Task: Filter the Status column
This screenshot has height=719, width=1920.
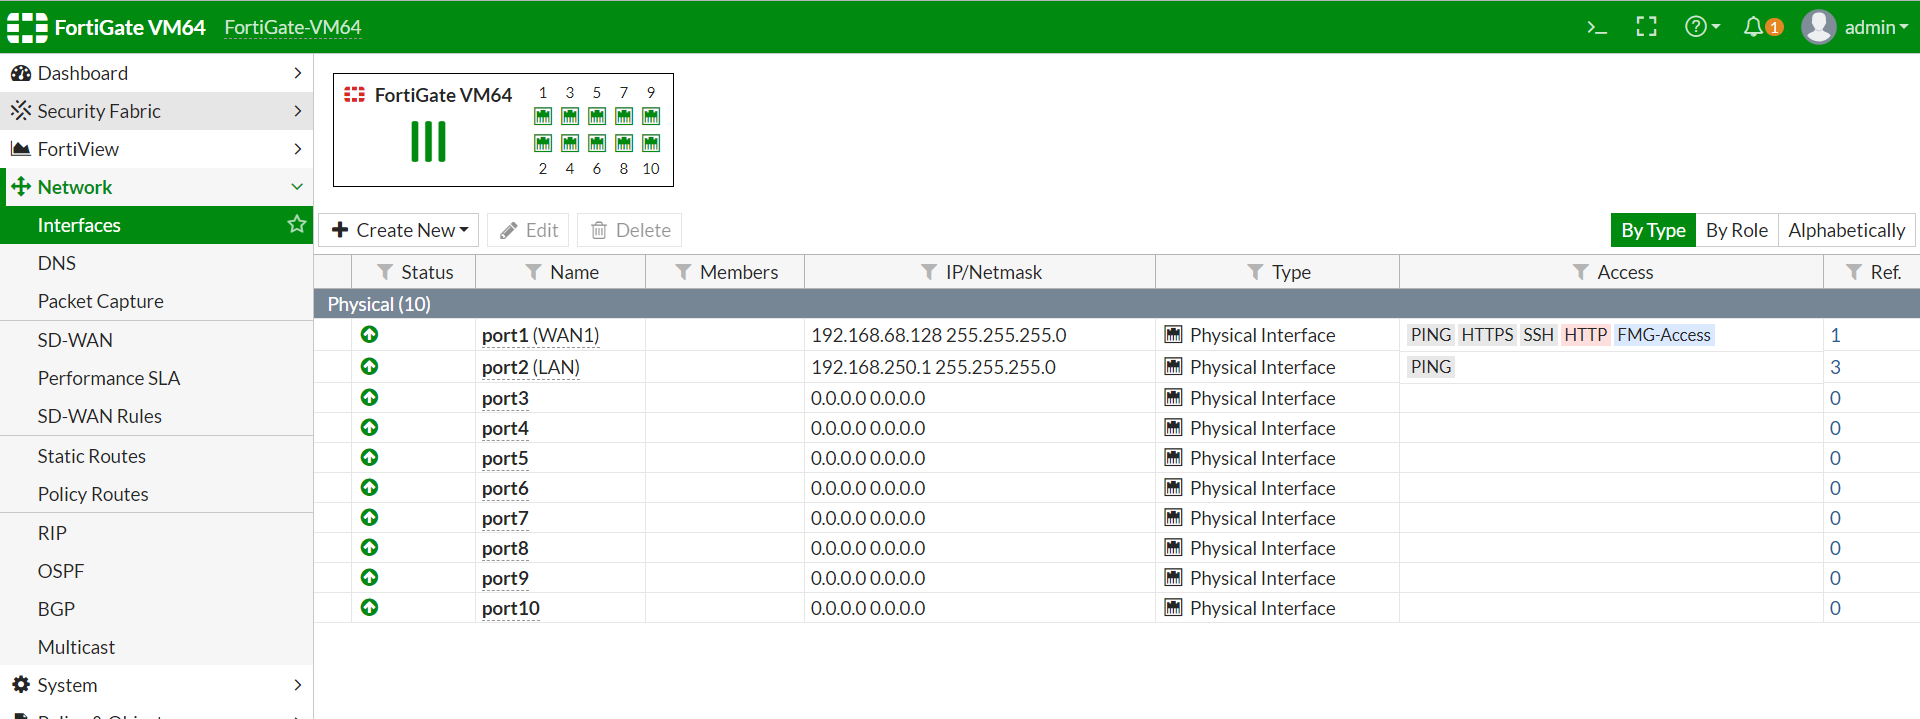Action: point(385,272)
